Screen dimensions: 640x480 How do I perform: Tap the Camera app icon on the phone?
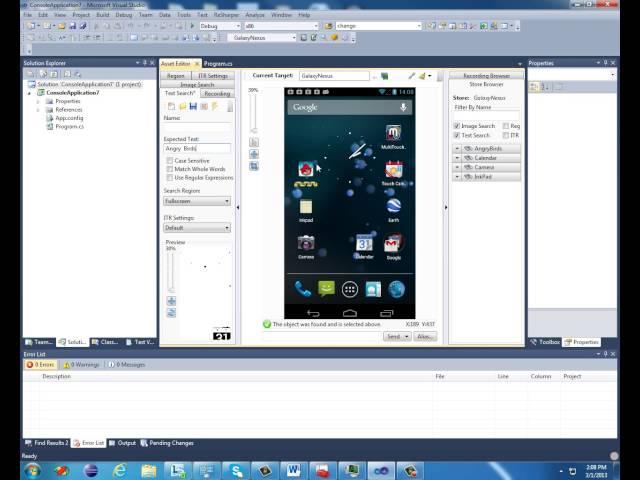coord(306,243)
